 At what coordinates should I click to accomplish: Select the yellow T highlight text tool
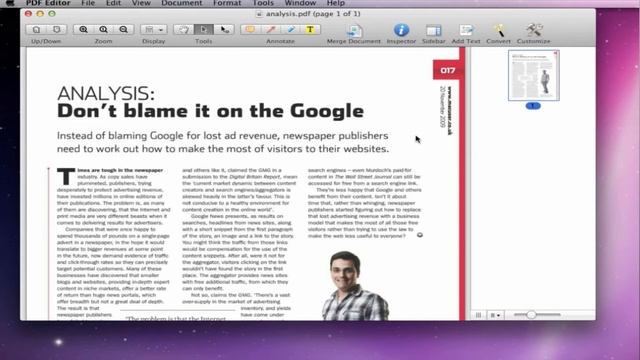pos(310,29)
